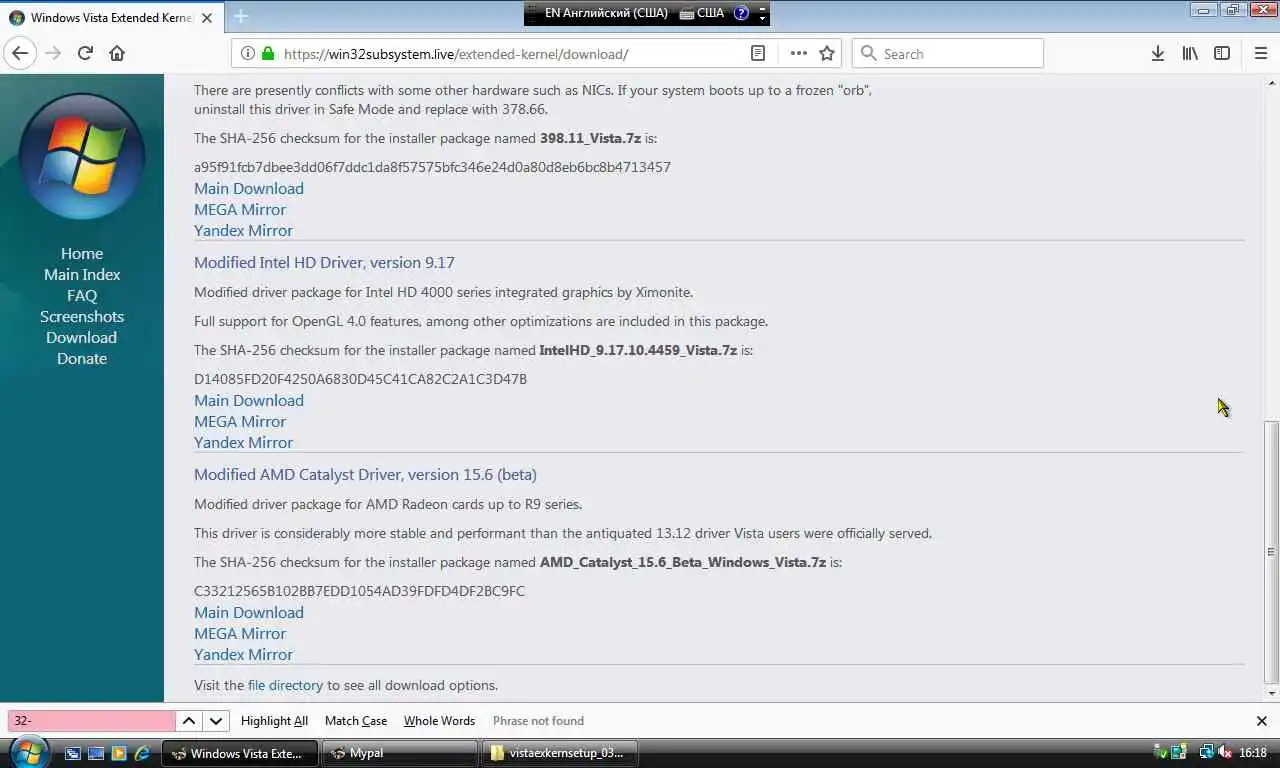Launch Internet Explorer from quick launch
This screenshot has width=1280, height=768.
tap(142, 753)
